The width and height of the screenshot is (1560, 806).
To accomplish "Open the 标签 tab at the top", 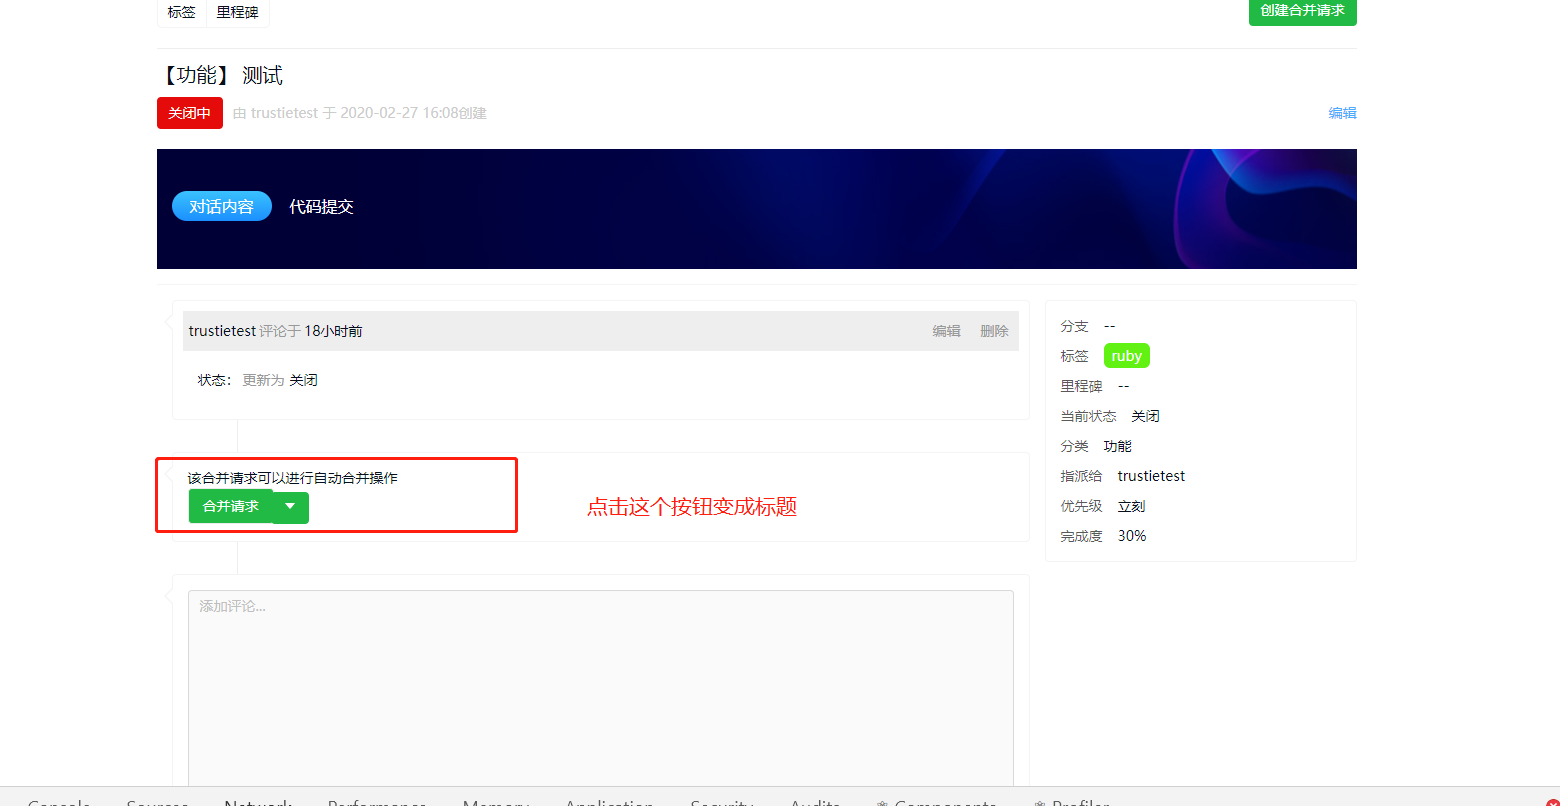I will (x=182, y=12).
